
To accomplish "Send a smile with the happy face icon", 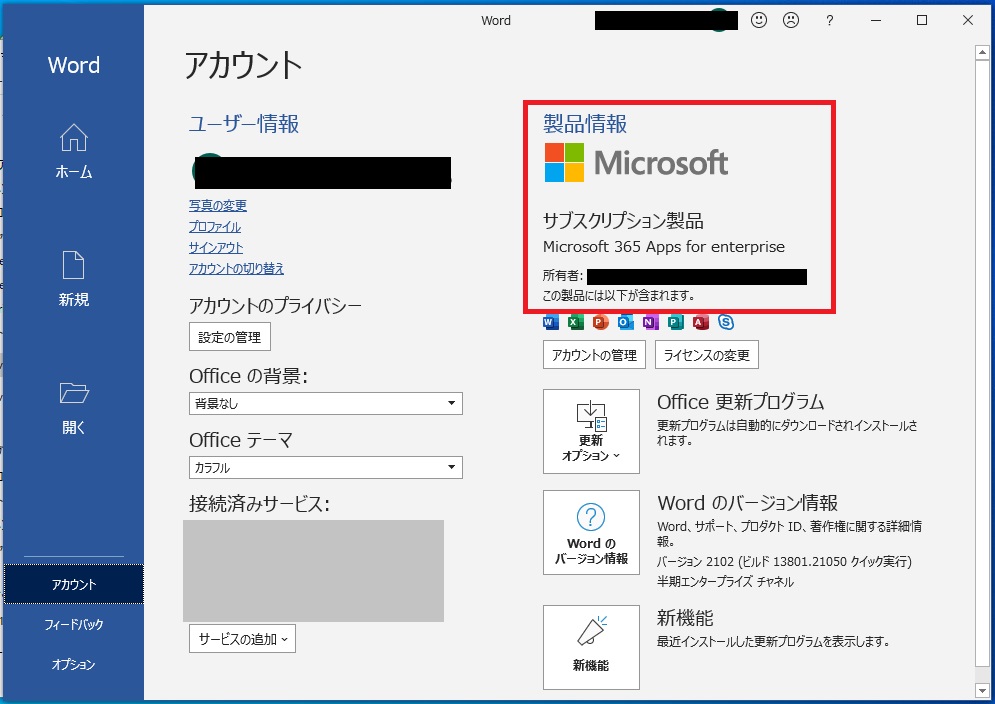I will coord(759,20).
